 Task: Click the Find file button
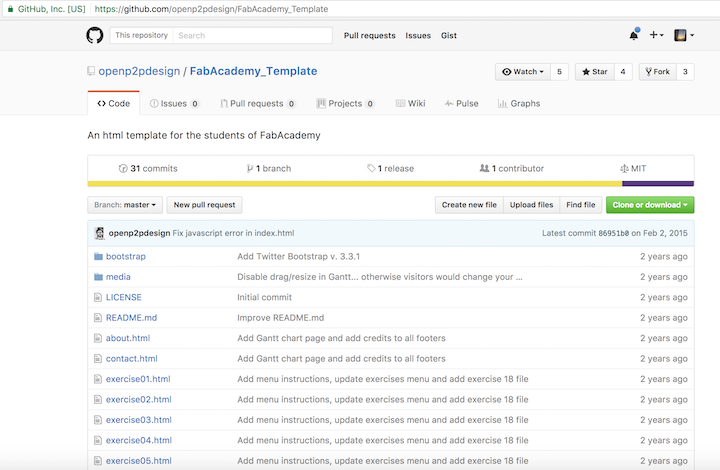(x=581, y=205)
